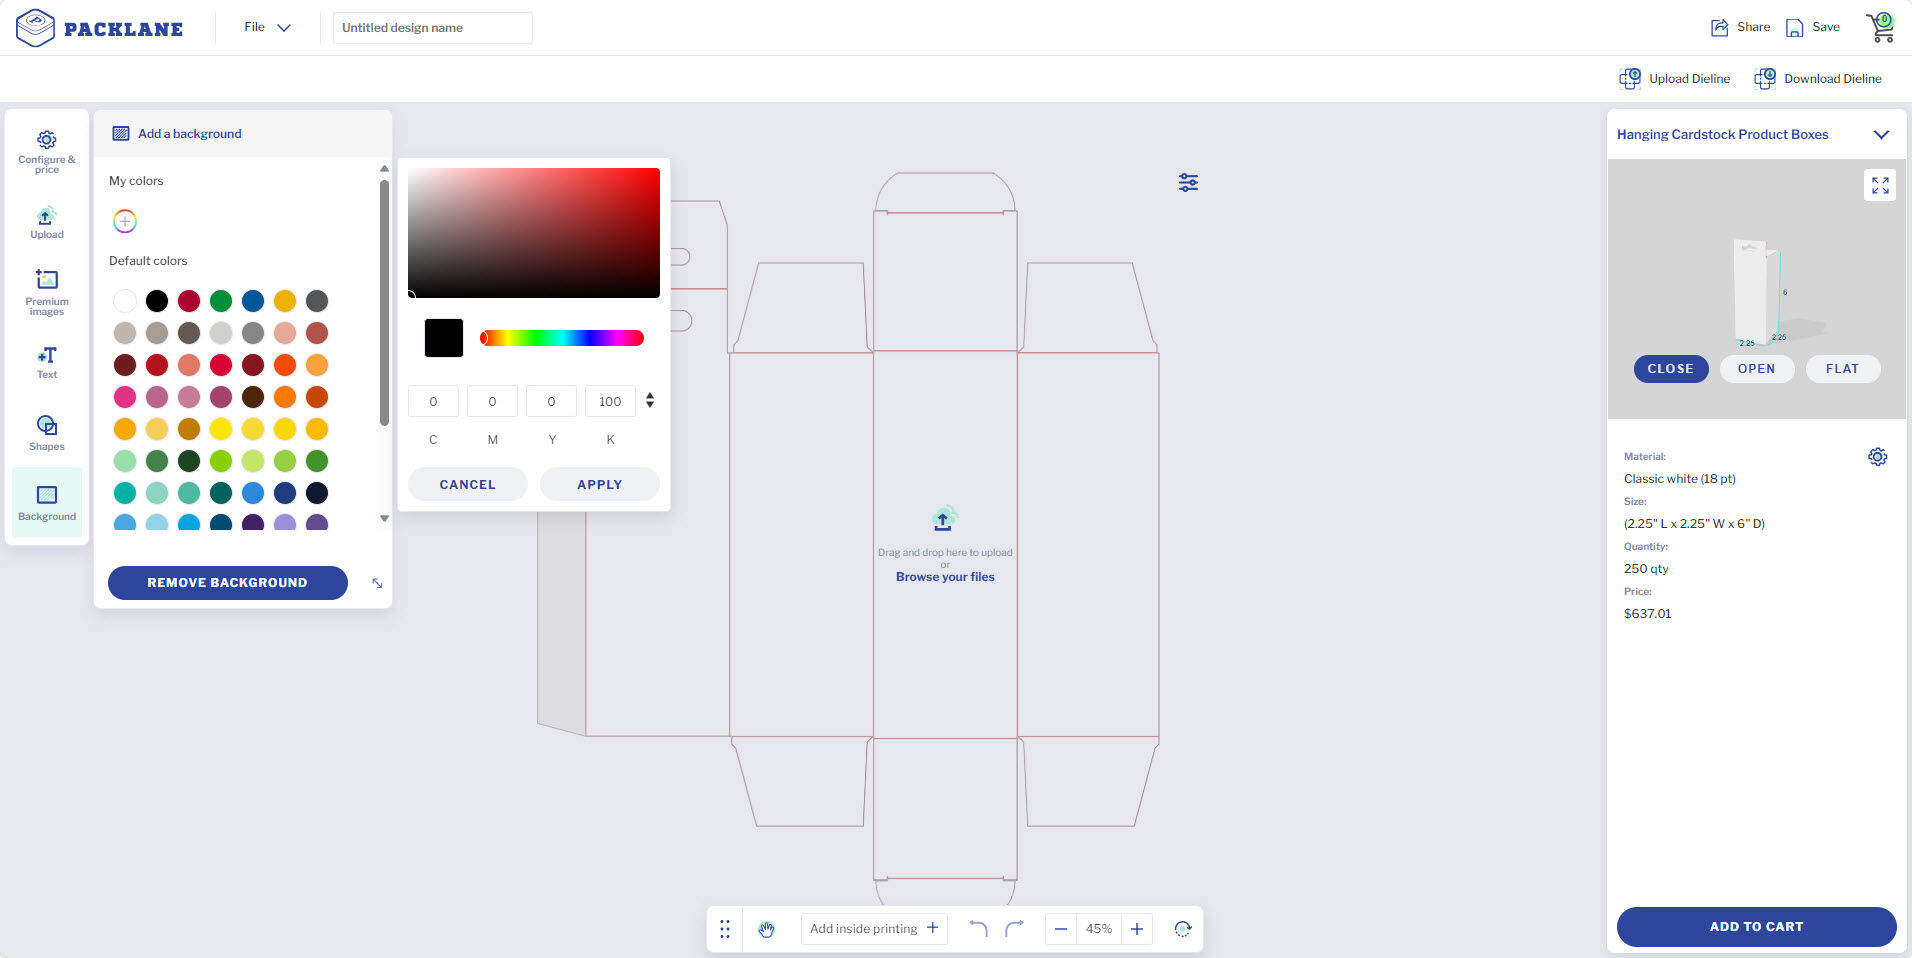Screen dimensions: 1912x958
Task: Select the Text tool
Action: (x=46, y=362)
